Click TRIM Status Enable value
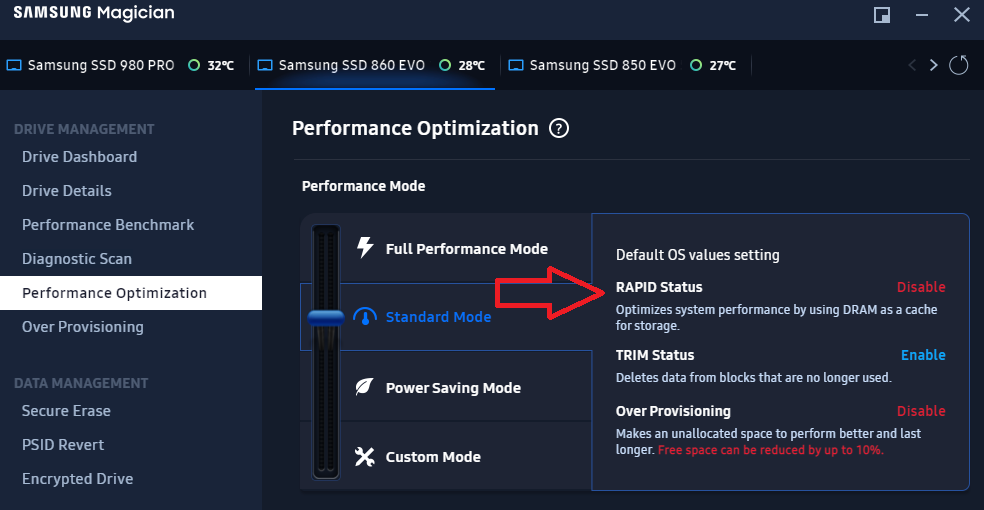Viewport: 984px width, 510px height. pyautogui.click(x=923, y=354)
